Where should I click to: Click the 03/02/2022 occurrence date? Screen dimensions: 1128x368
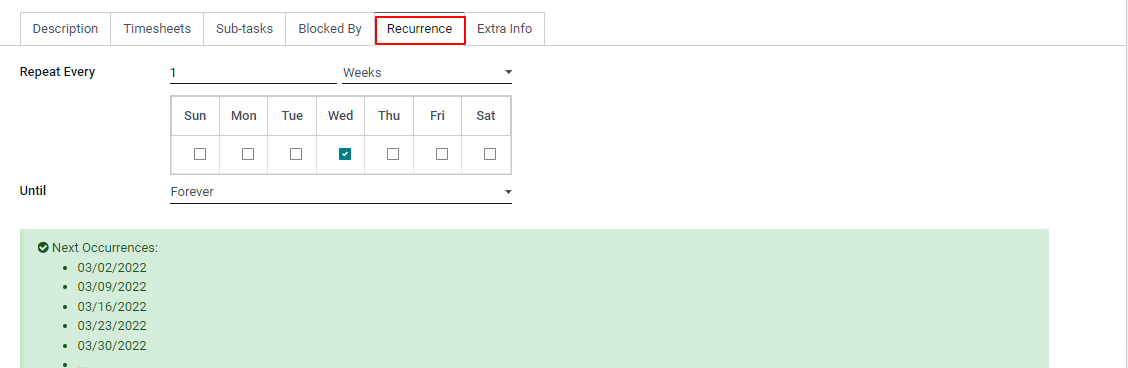pos(112,267)
